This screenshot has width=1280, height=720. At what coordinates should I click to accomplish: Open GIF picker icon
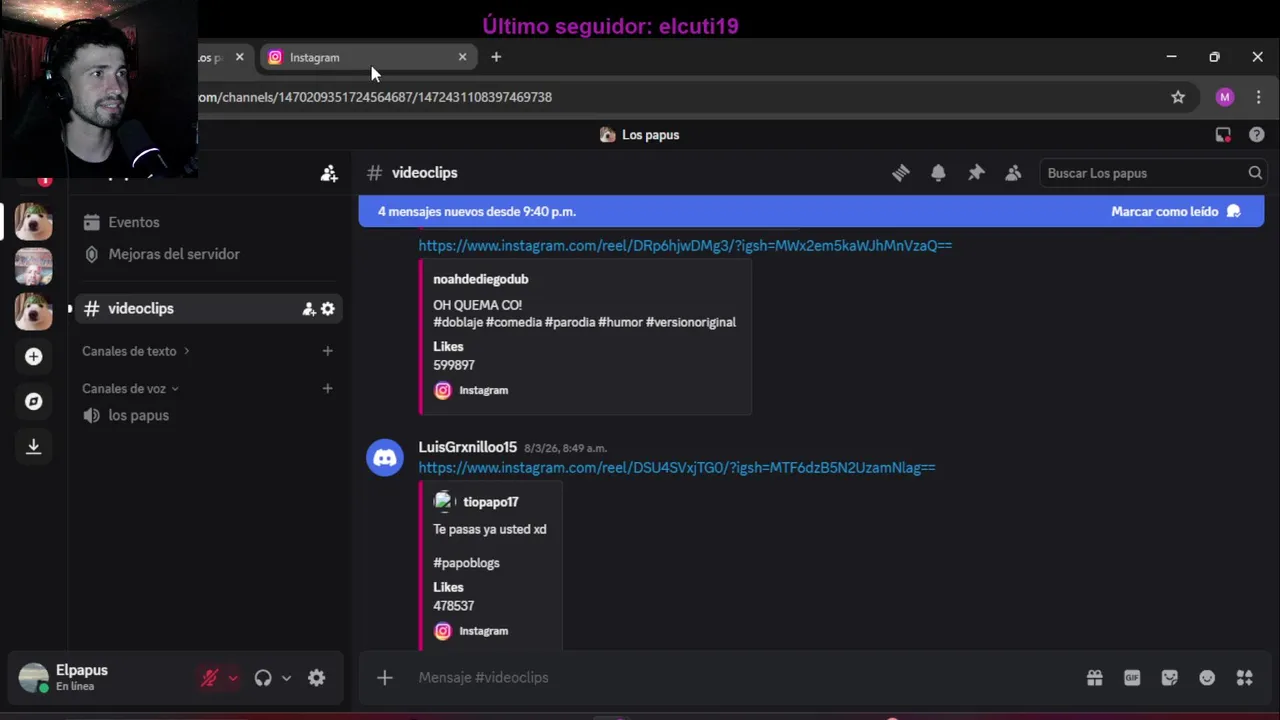[x=1132, y=678]
